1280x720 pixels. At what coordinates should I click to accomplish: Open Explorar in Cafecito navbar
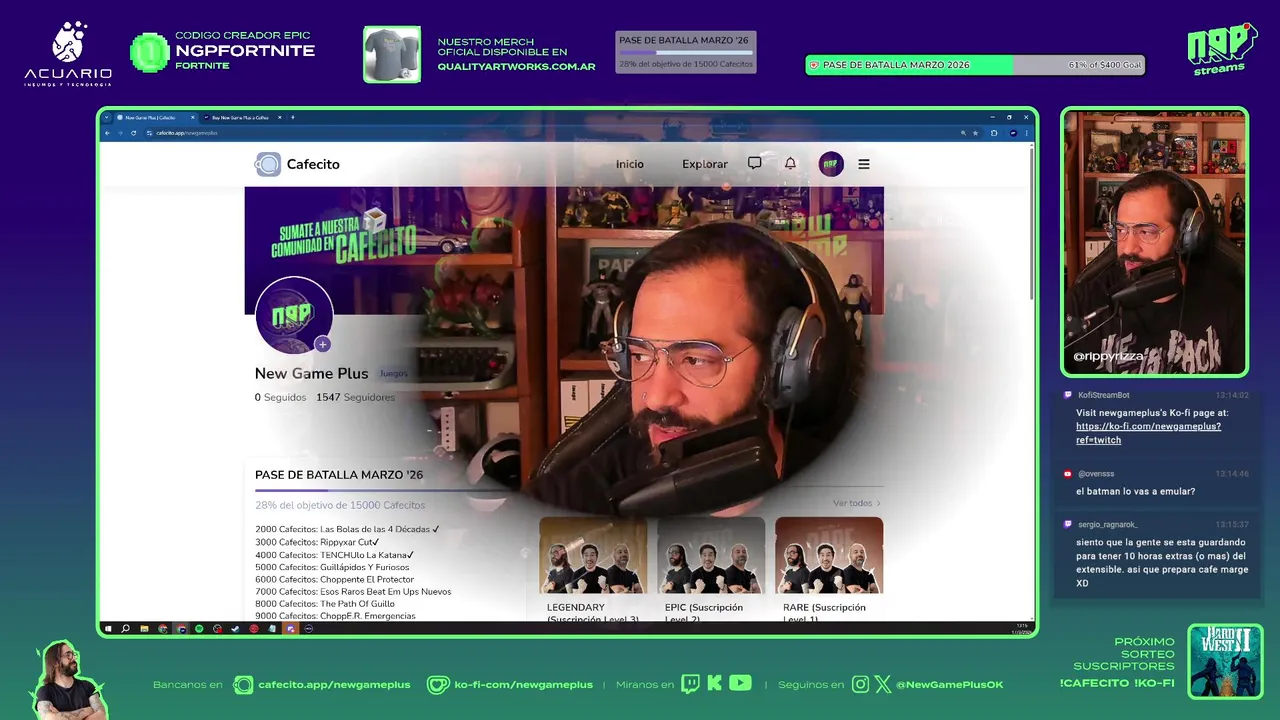[x=705, y=164]
